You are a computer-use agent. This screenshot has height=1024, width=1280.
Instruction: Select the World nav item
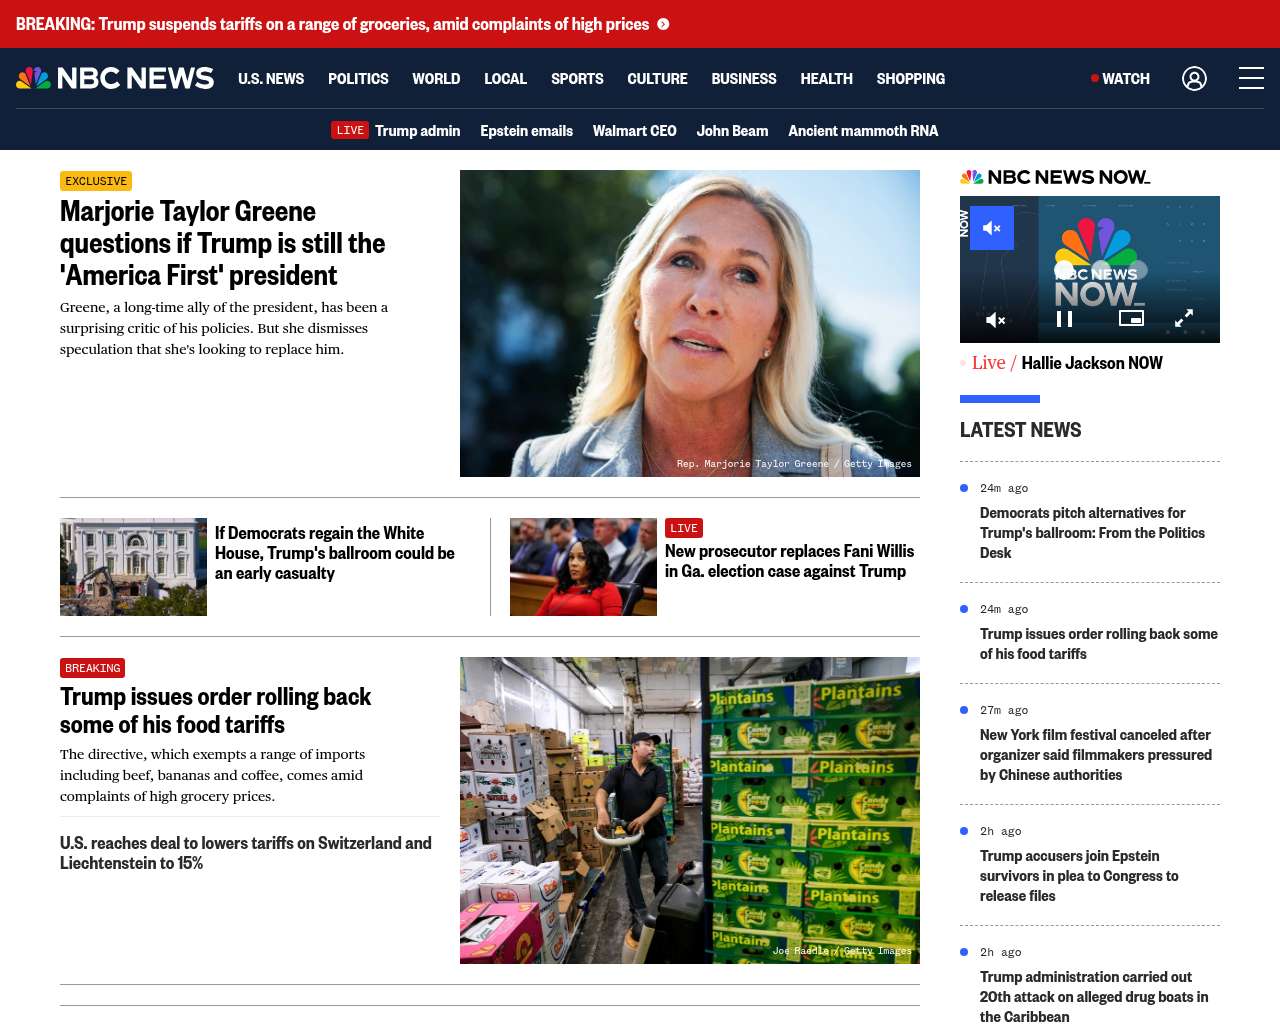436,78
